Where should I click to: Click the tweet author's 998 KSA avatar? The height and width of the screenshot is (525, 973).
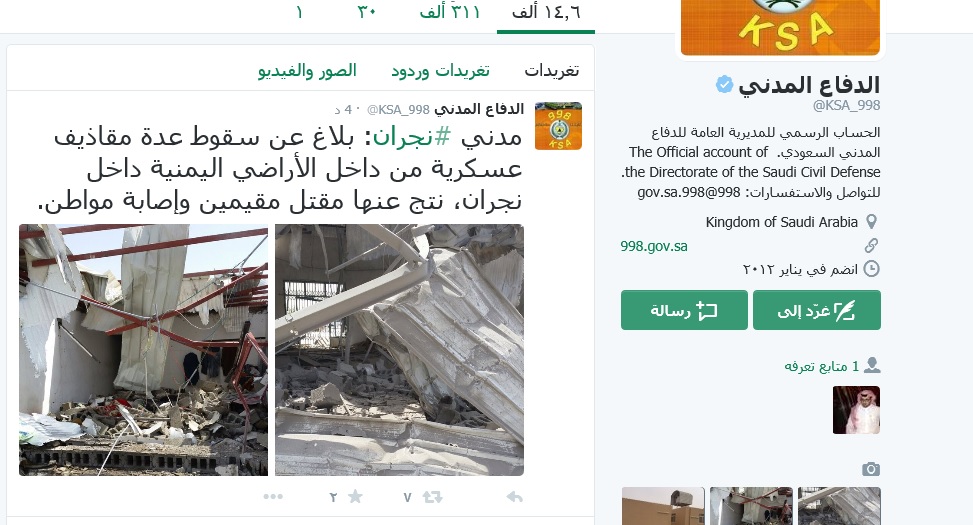tap(558, 126)
